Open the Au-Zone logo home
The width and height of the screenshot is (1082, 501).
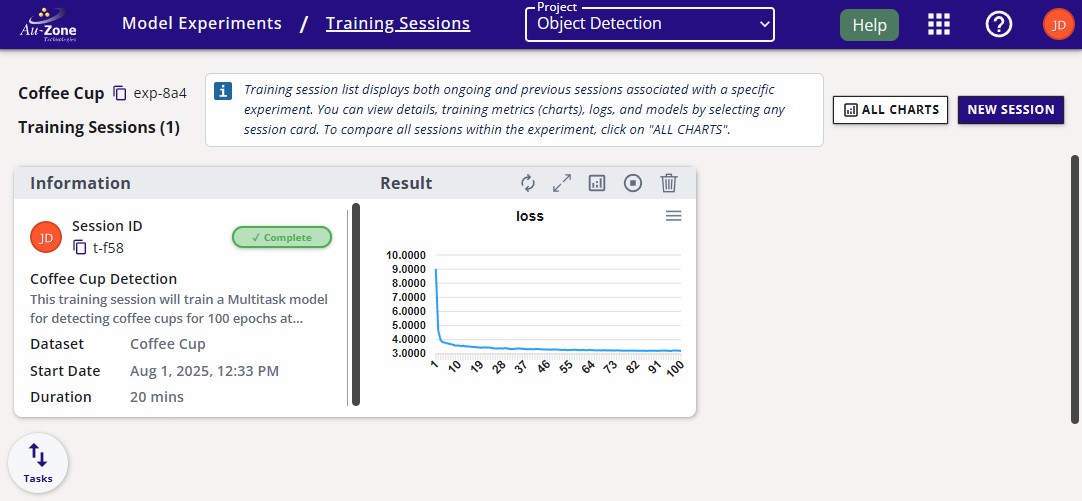[46, 24]
